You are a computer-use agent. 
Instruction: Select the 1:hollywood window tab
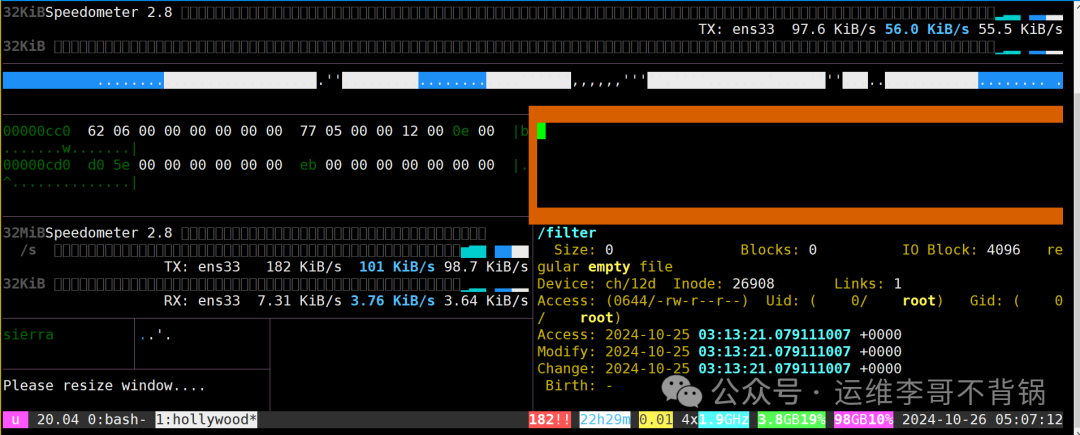pos(207,419)
